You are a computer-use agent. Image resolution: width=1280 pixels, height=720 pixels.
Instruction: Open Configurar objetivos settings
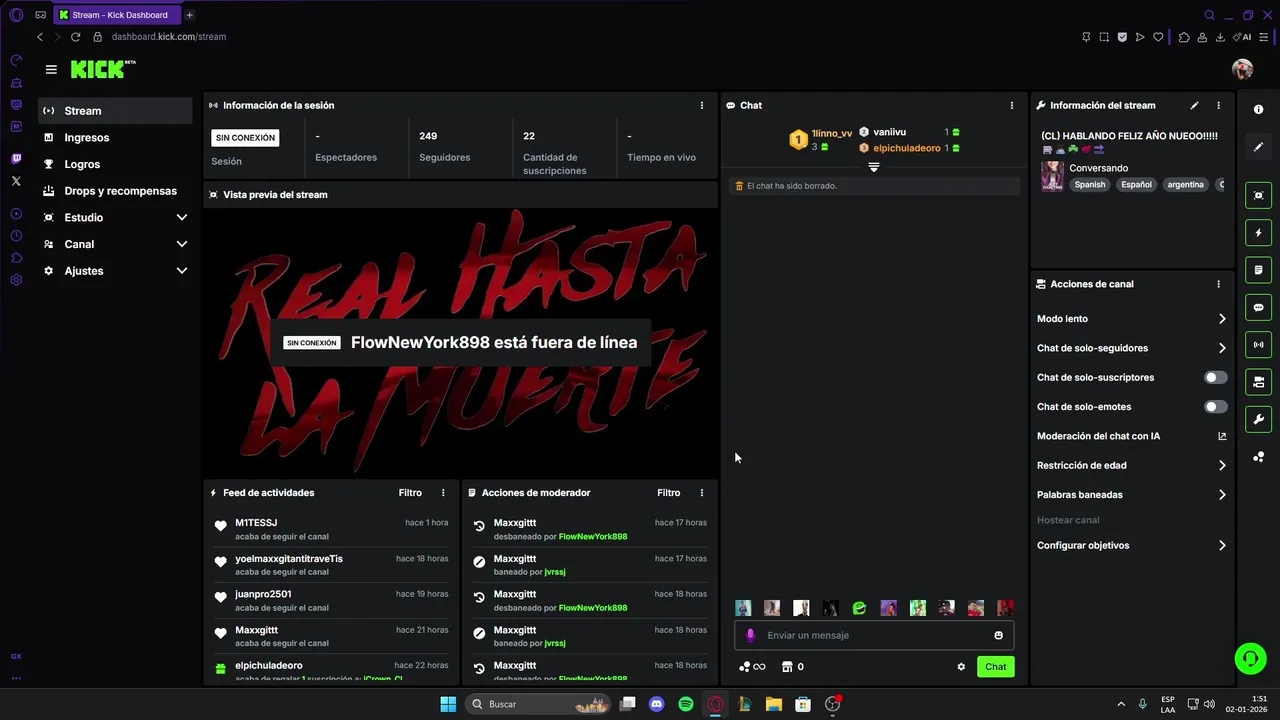pos(1131,546)
